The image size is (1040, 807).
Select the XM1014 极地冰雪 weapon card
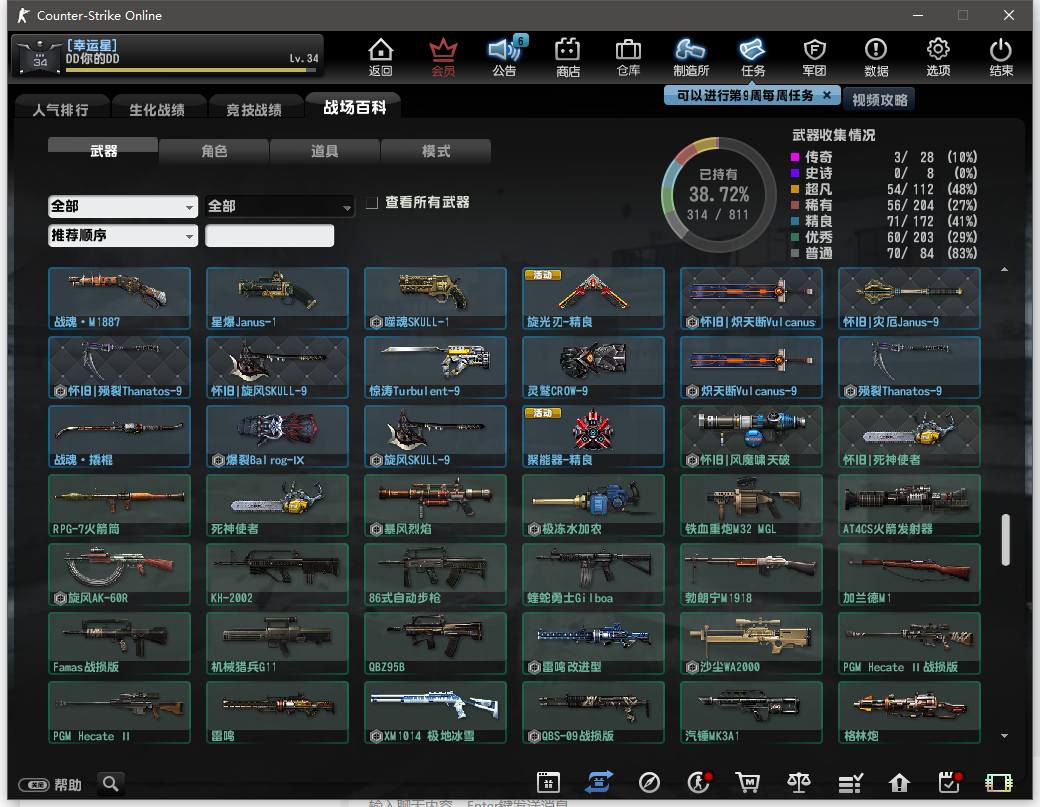point(435,712)
